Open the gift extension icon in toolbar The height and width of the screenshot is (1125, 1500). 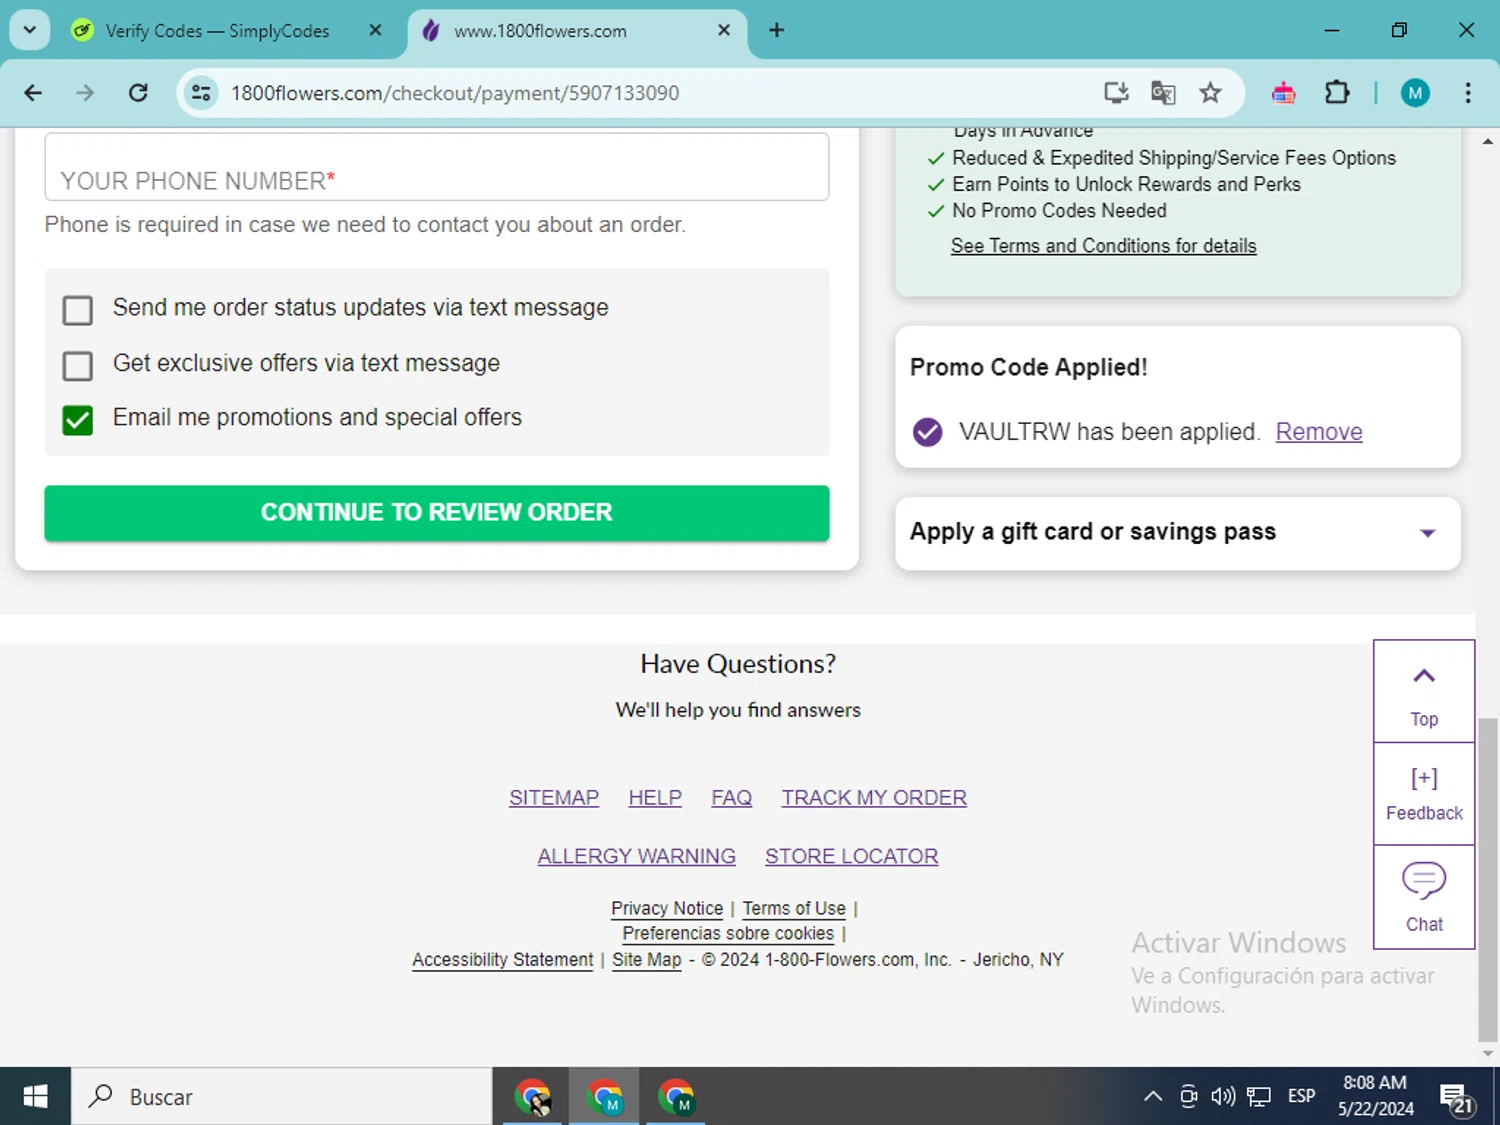[x=1284, y=93]
